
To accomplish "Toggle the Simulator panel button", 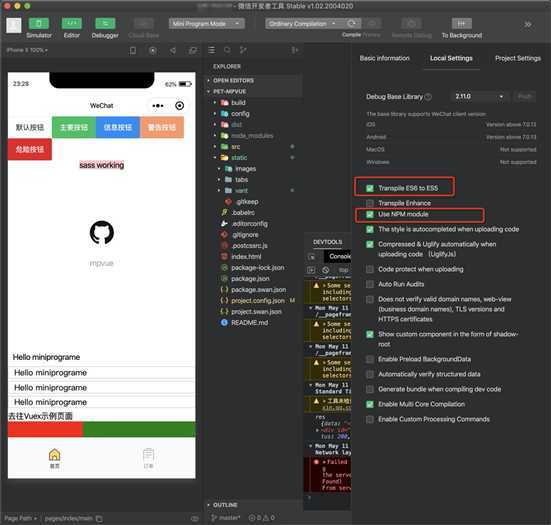I will pos(39,24).
